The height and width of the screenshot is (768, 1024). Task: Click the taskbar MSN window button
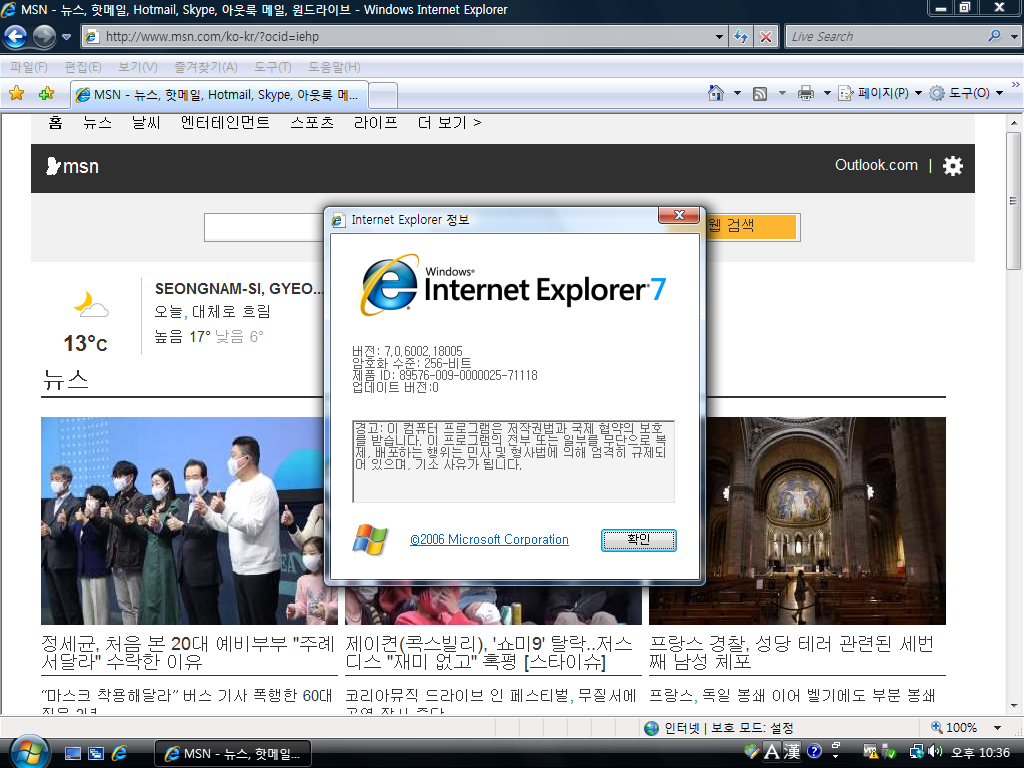(x=232, y=754)
